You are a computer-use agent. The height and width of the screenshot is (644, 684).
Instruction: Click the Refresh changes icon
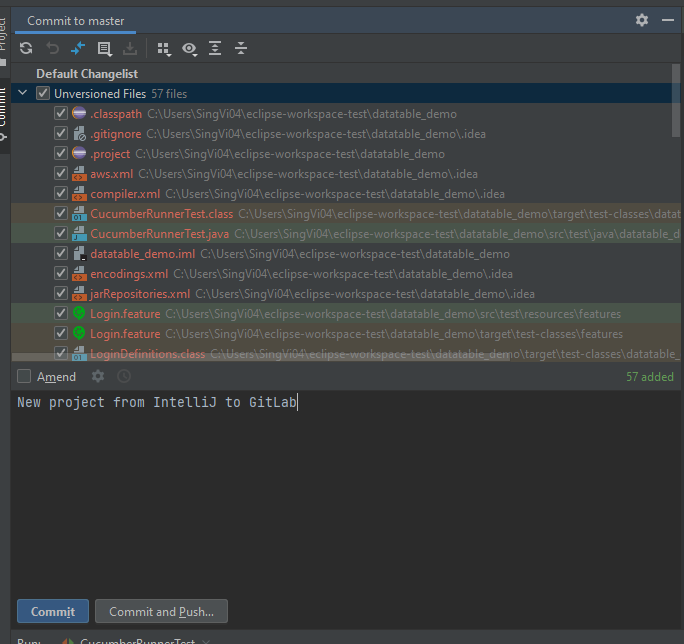tap(26, 48)
